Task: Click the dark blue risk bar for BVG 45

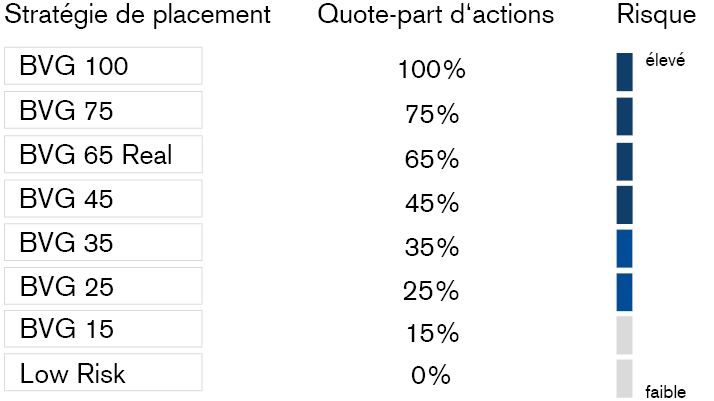Action: click(625, 204)
